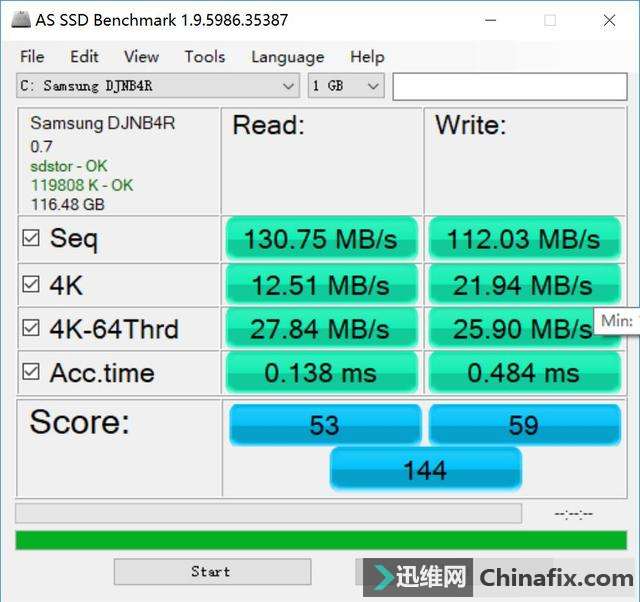Viewport: 640px width, 602px height.
Task: Minimize the AS SSD Benchmark window
Action: coord(491,20)
